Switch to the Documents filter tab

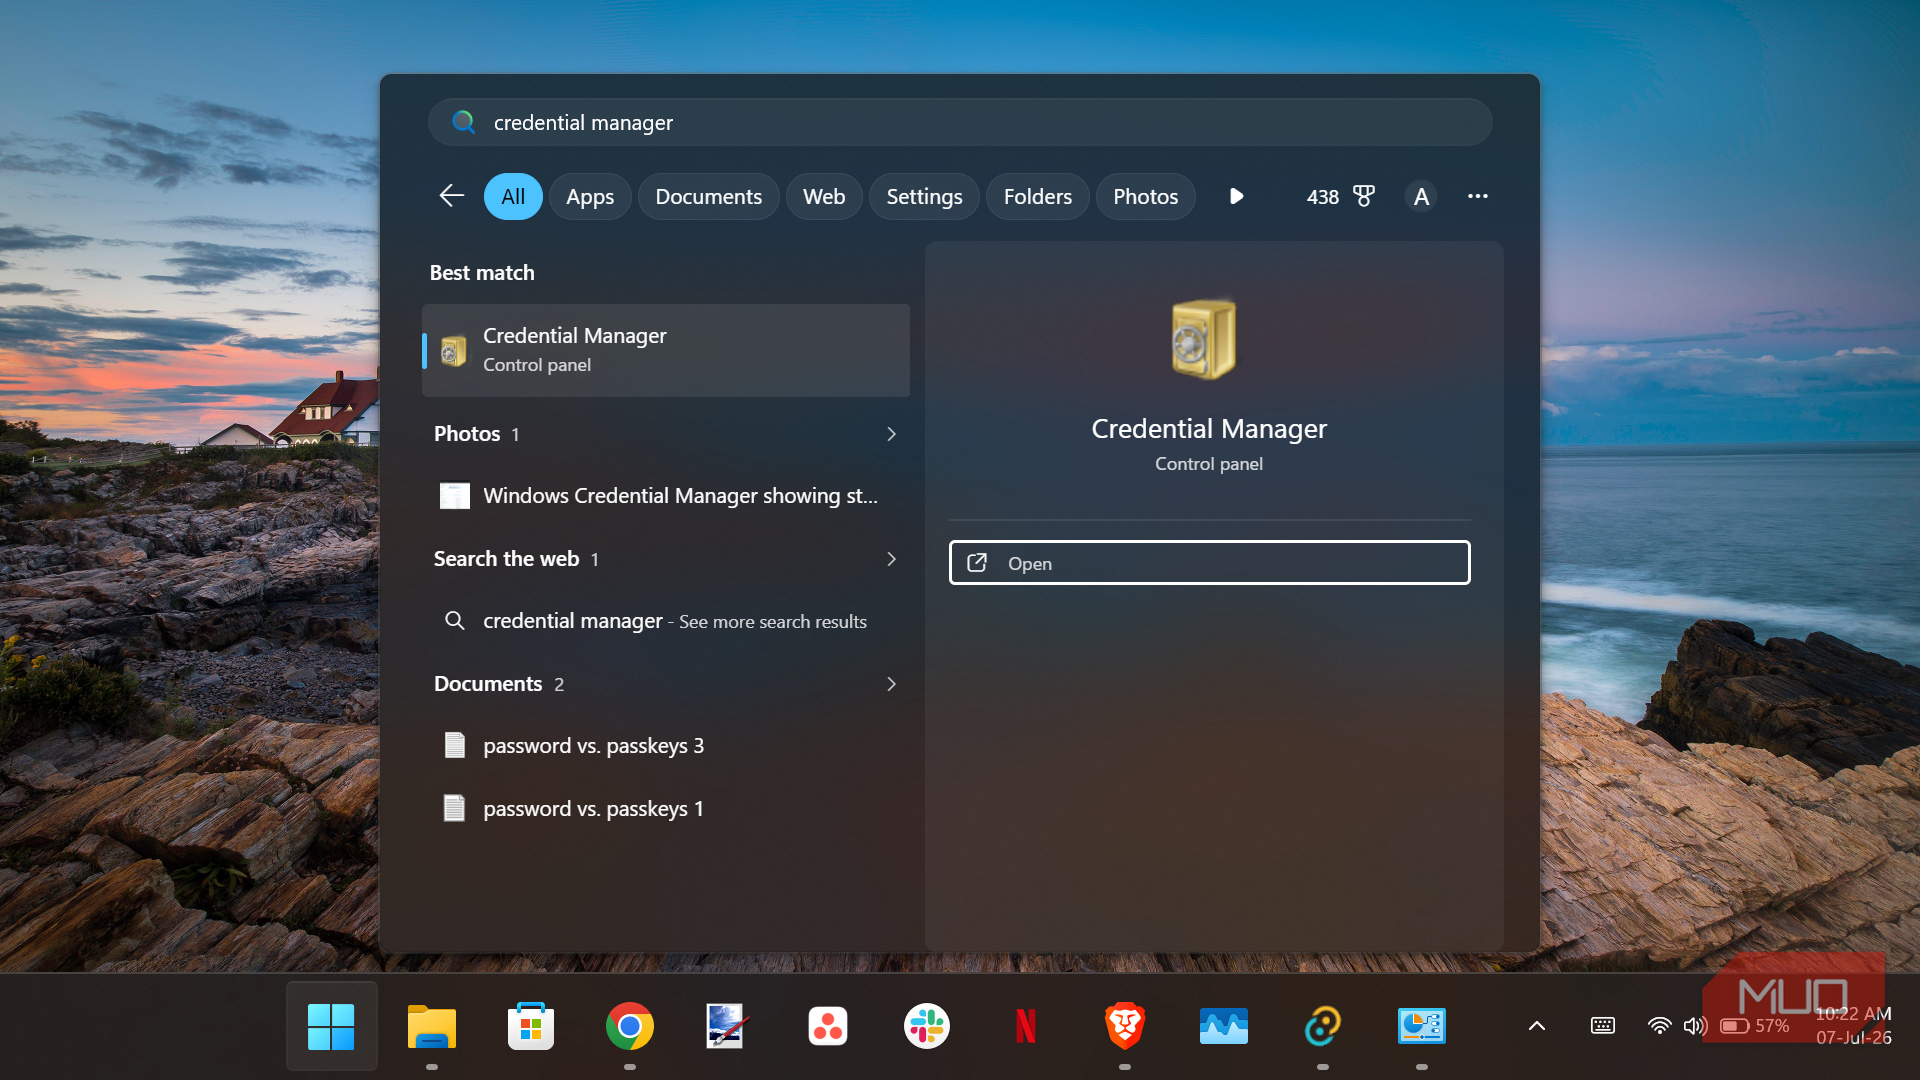tap(708, 196)
